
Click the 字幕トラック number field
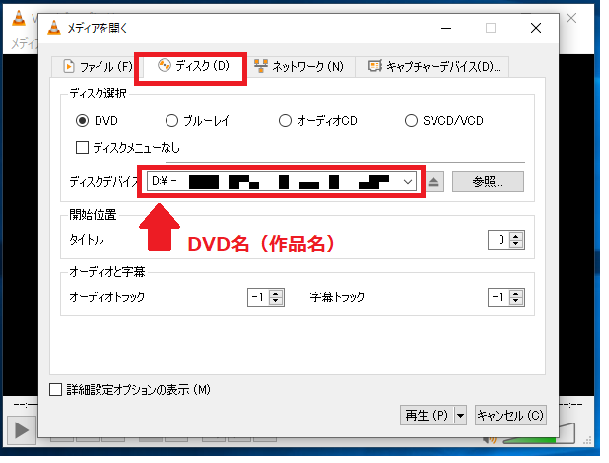point(499,298)
